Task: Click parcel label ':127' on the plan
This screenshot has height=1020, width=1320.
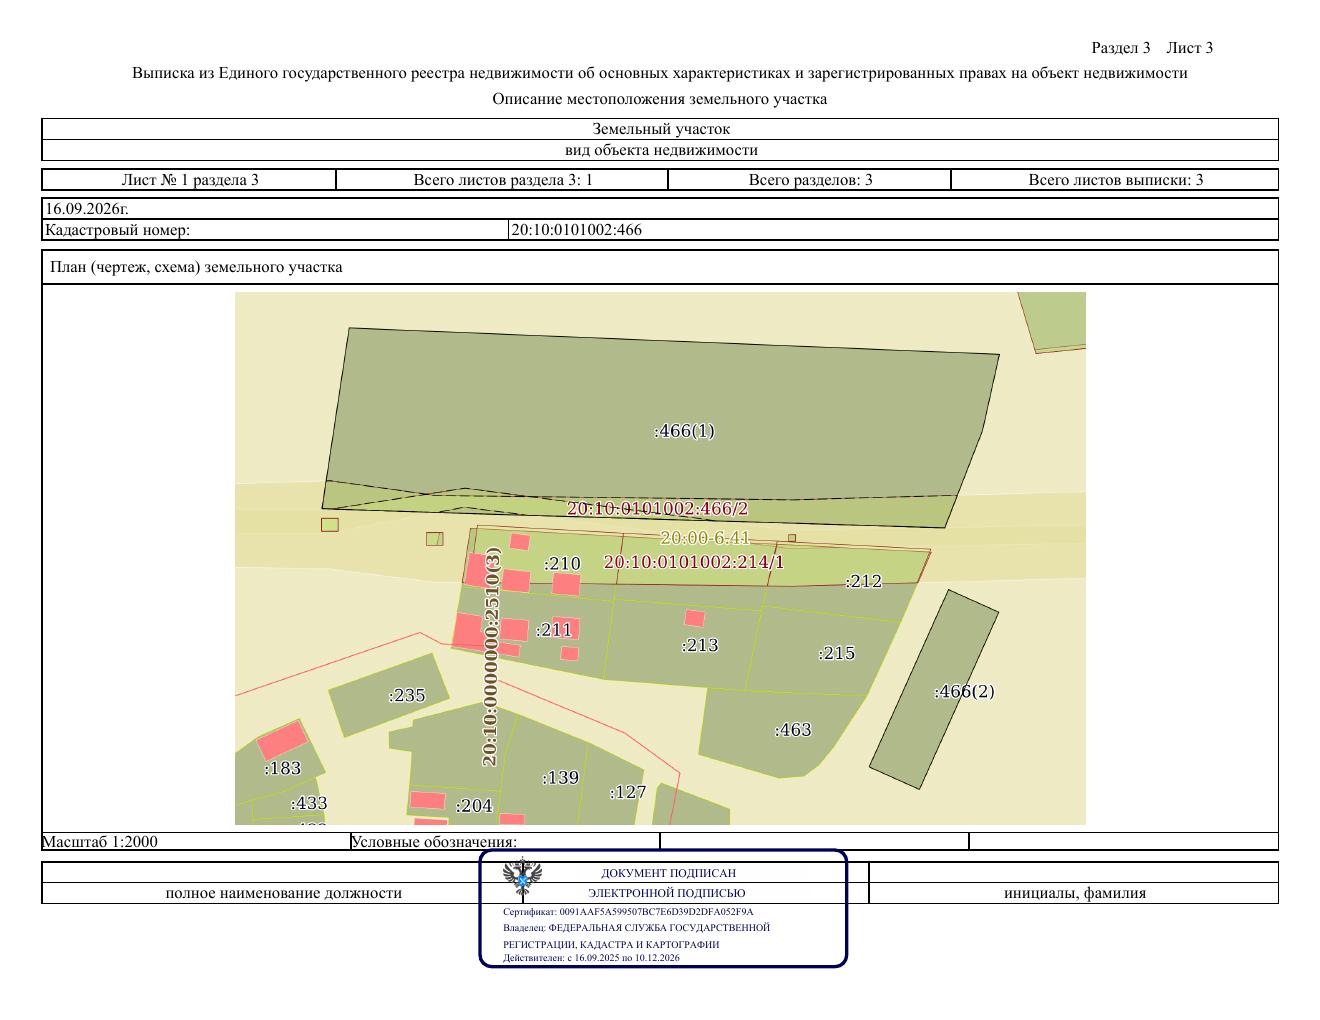Action: click(628, 792)
